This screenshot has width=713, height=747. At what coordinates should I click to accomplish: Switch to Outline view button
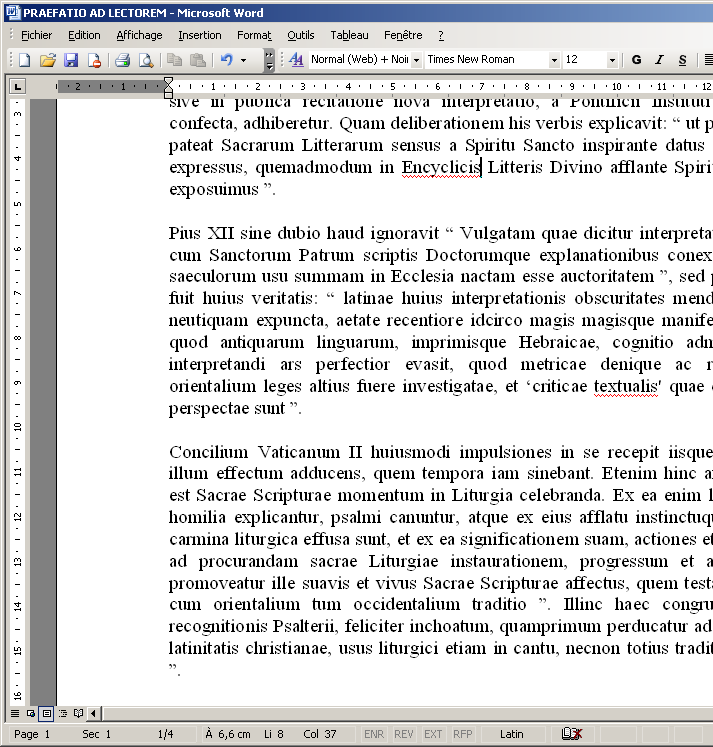point(63,713)
